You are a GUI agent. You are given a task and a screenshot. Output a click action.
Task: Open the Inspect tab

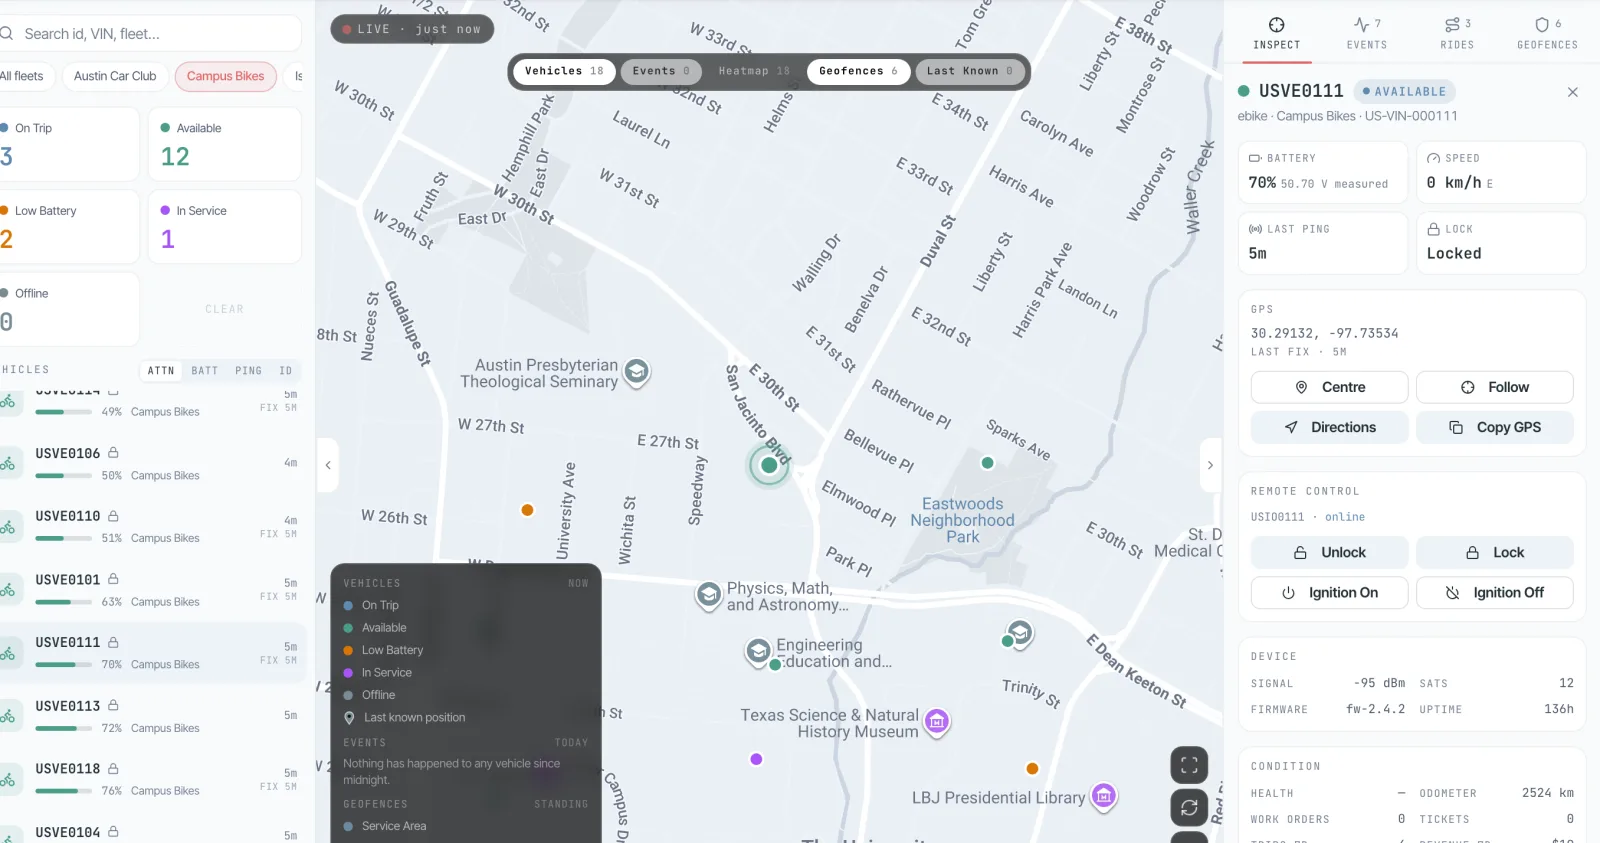pos(1276,33)
